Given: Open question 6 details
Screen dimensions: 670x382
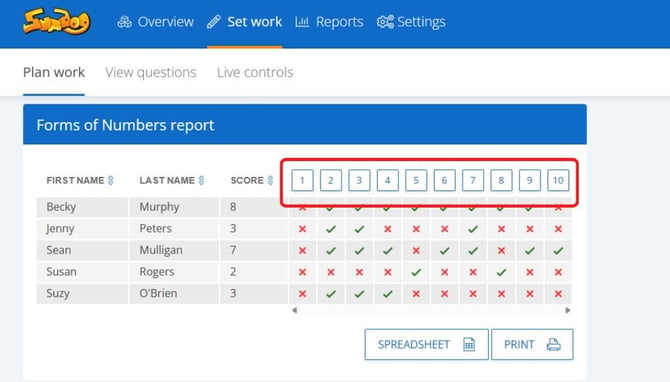Looking at the screenshot, I should pos(444,180).
